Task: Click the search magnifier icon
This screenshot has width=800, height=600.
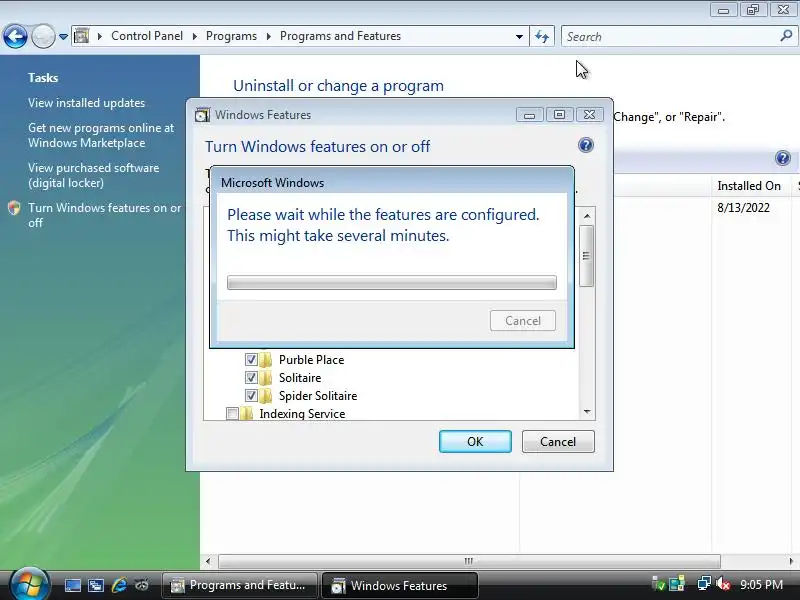Action: point(786,36)
